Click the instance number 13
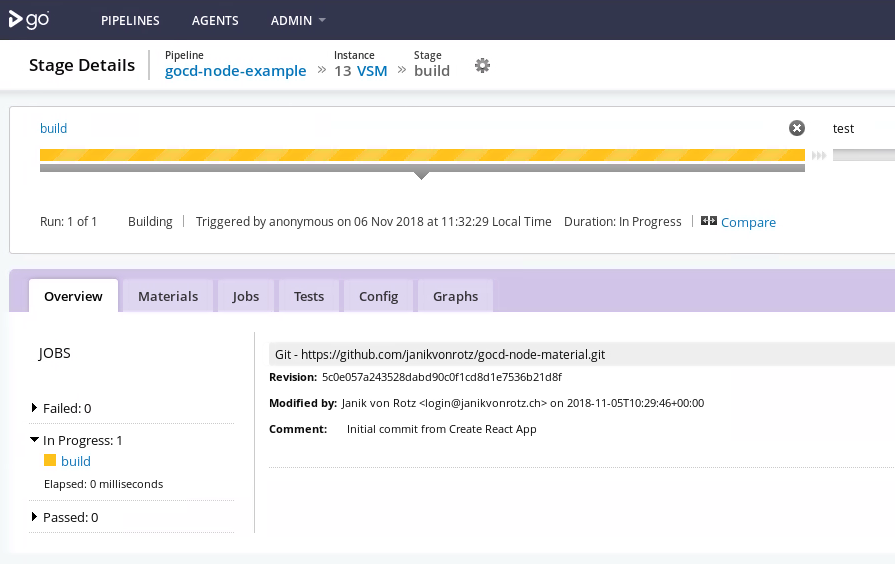 pos(343,71)
